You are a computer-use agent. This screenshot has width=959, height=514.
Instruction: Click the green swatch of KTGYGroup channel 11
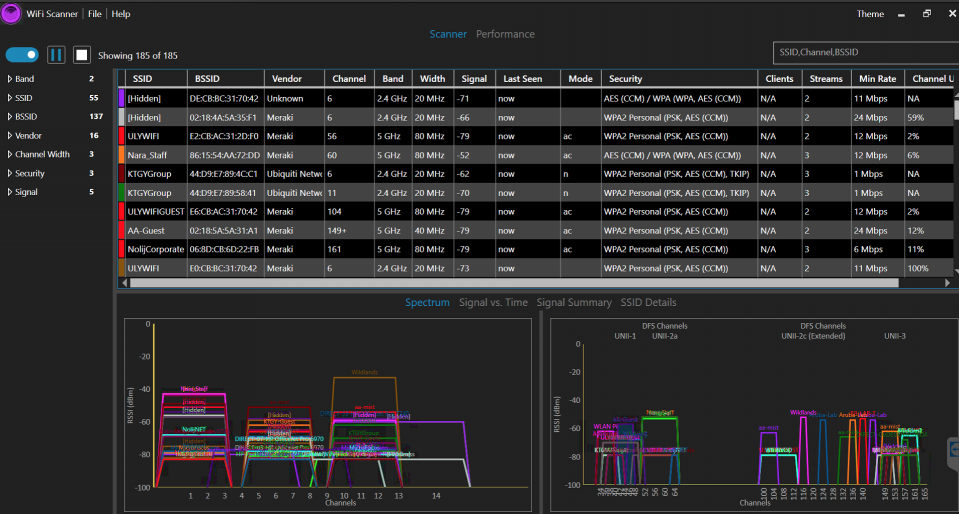[x=121, y=193]
